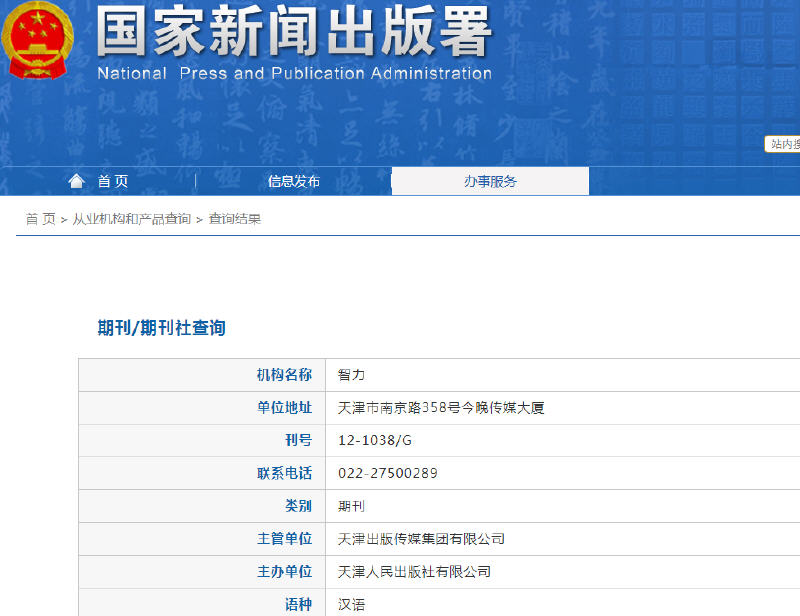This screenshot has height=616, width=800.
Task: Click the 机构名称 row label
Action: click(284, 375)
